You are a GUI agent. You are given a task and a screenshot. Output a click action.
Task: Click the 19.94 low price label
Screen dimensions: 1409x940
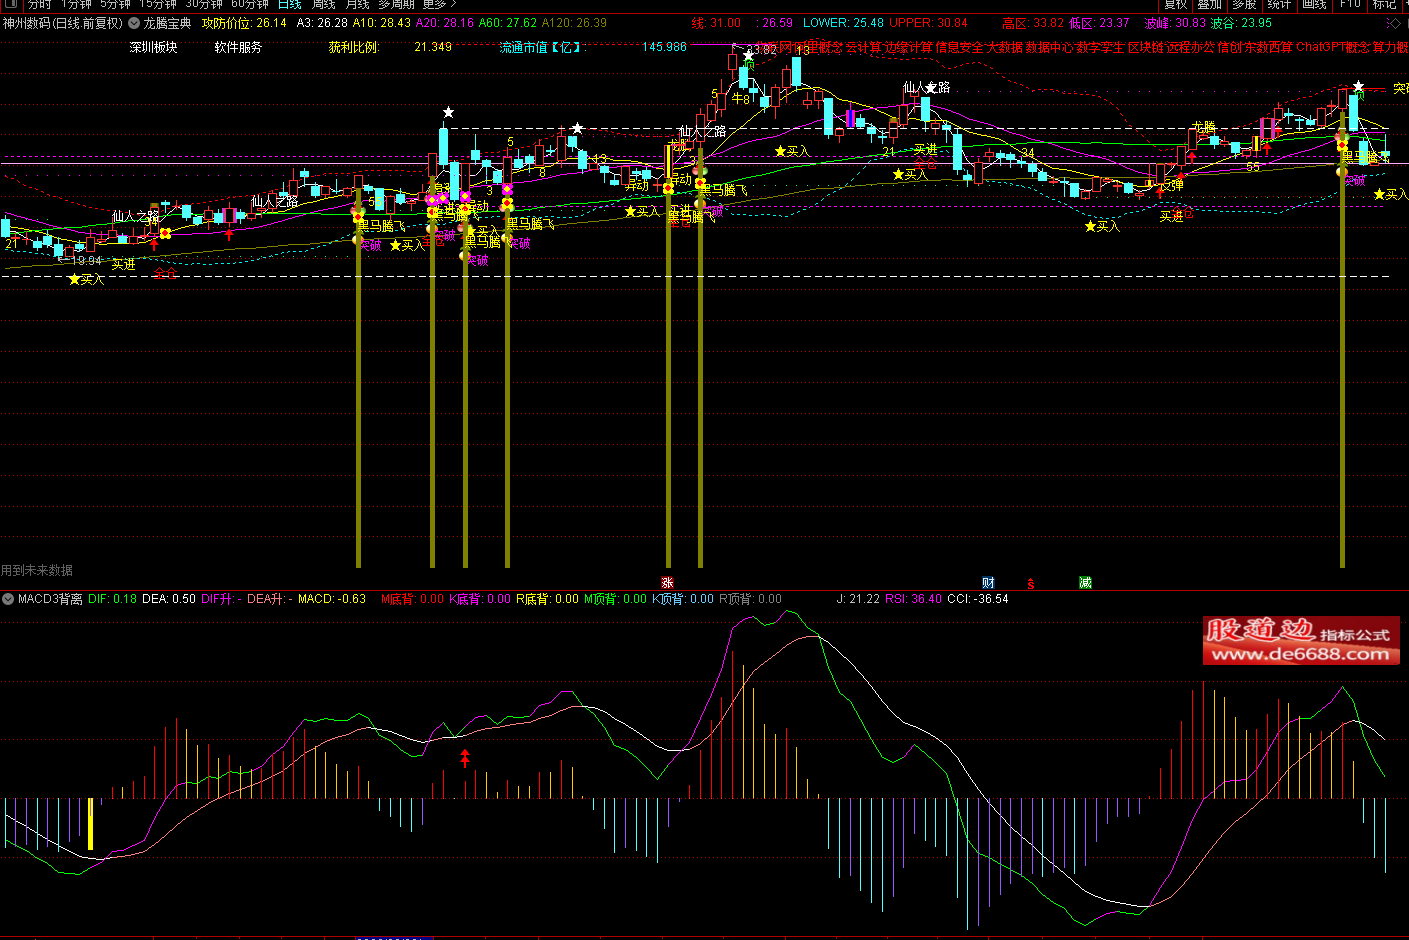point(87,261)
